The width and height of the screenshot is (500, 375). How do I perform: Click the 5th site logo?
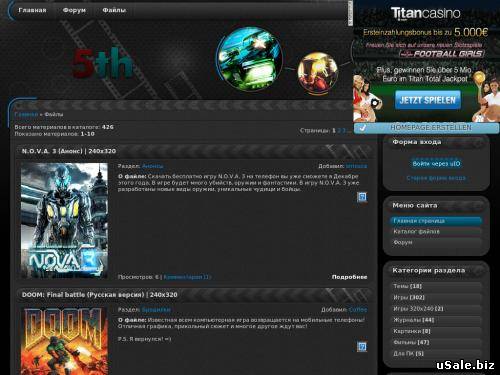102,63
